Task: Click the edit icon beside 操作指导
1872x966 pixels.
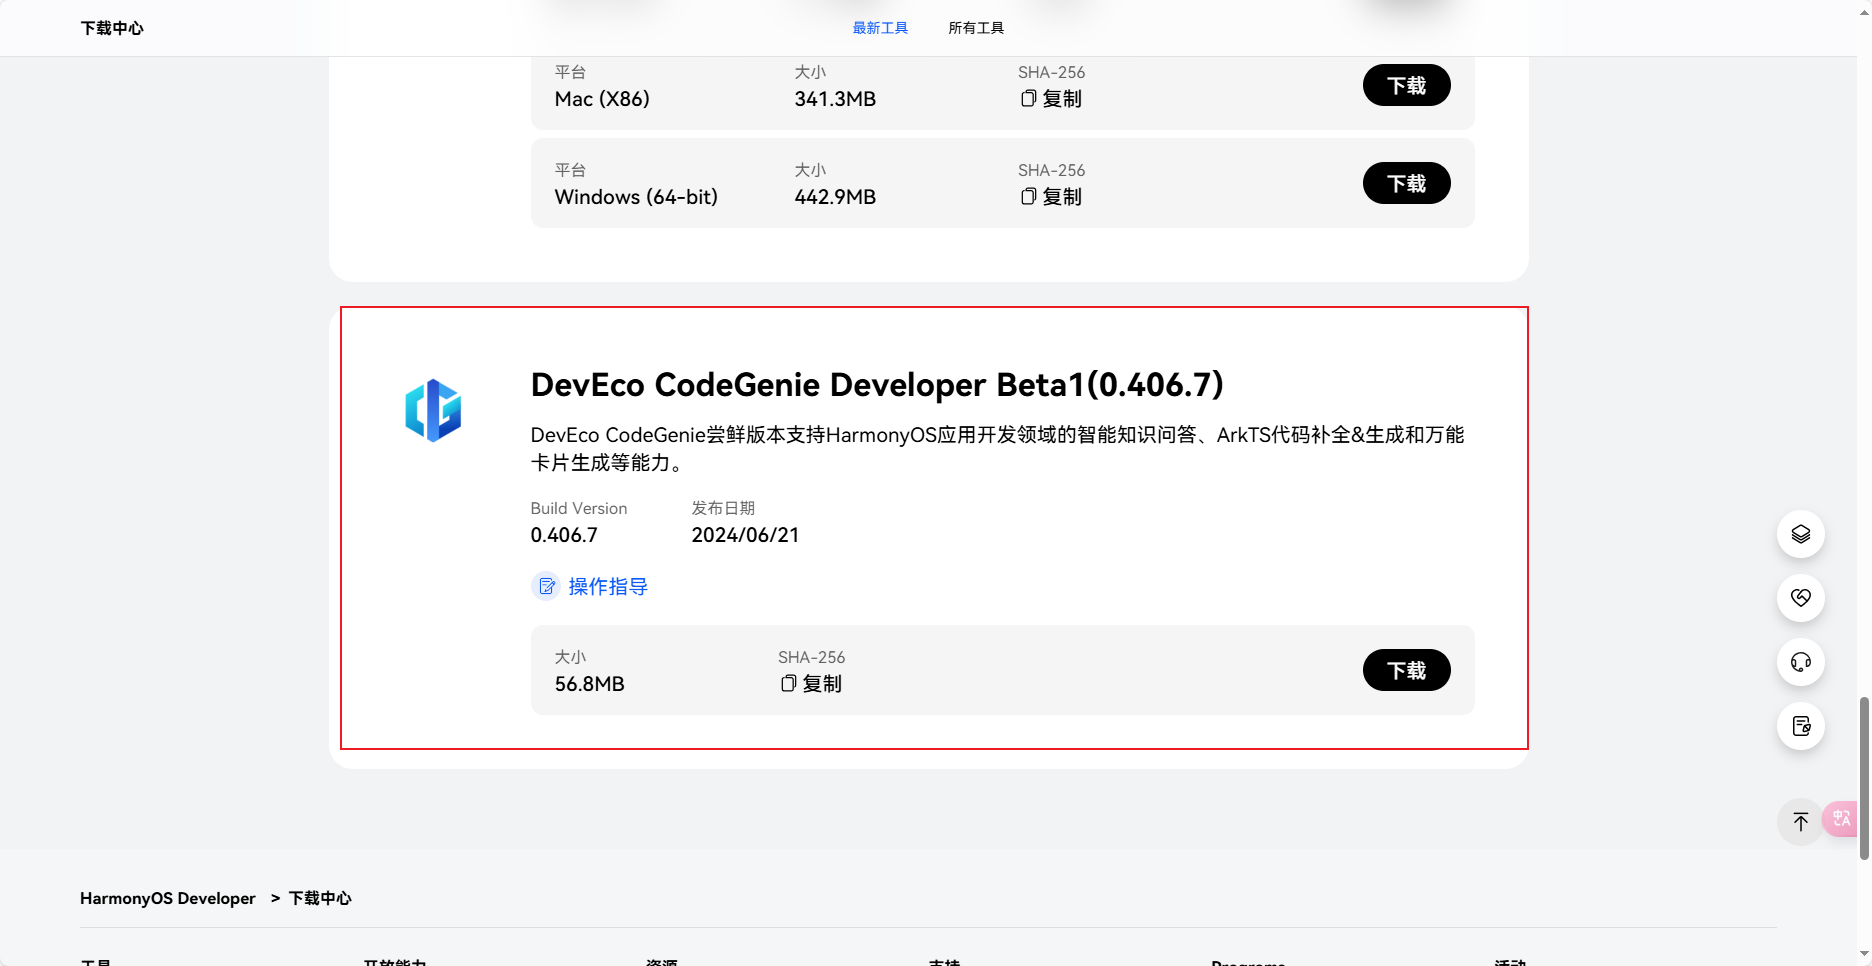Action: tap(546, 586)
